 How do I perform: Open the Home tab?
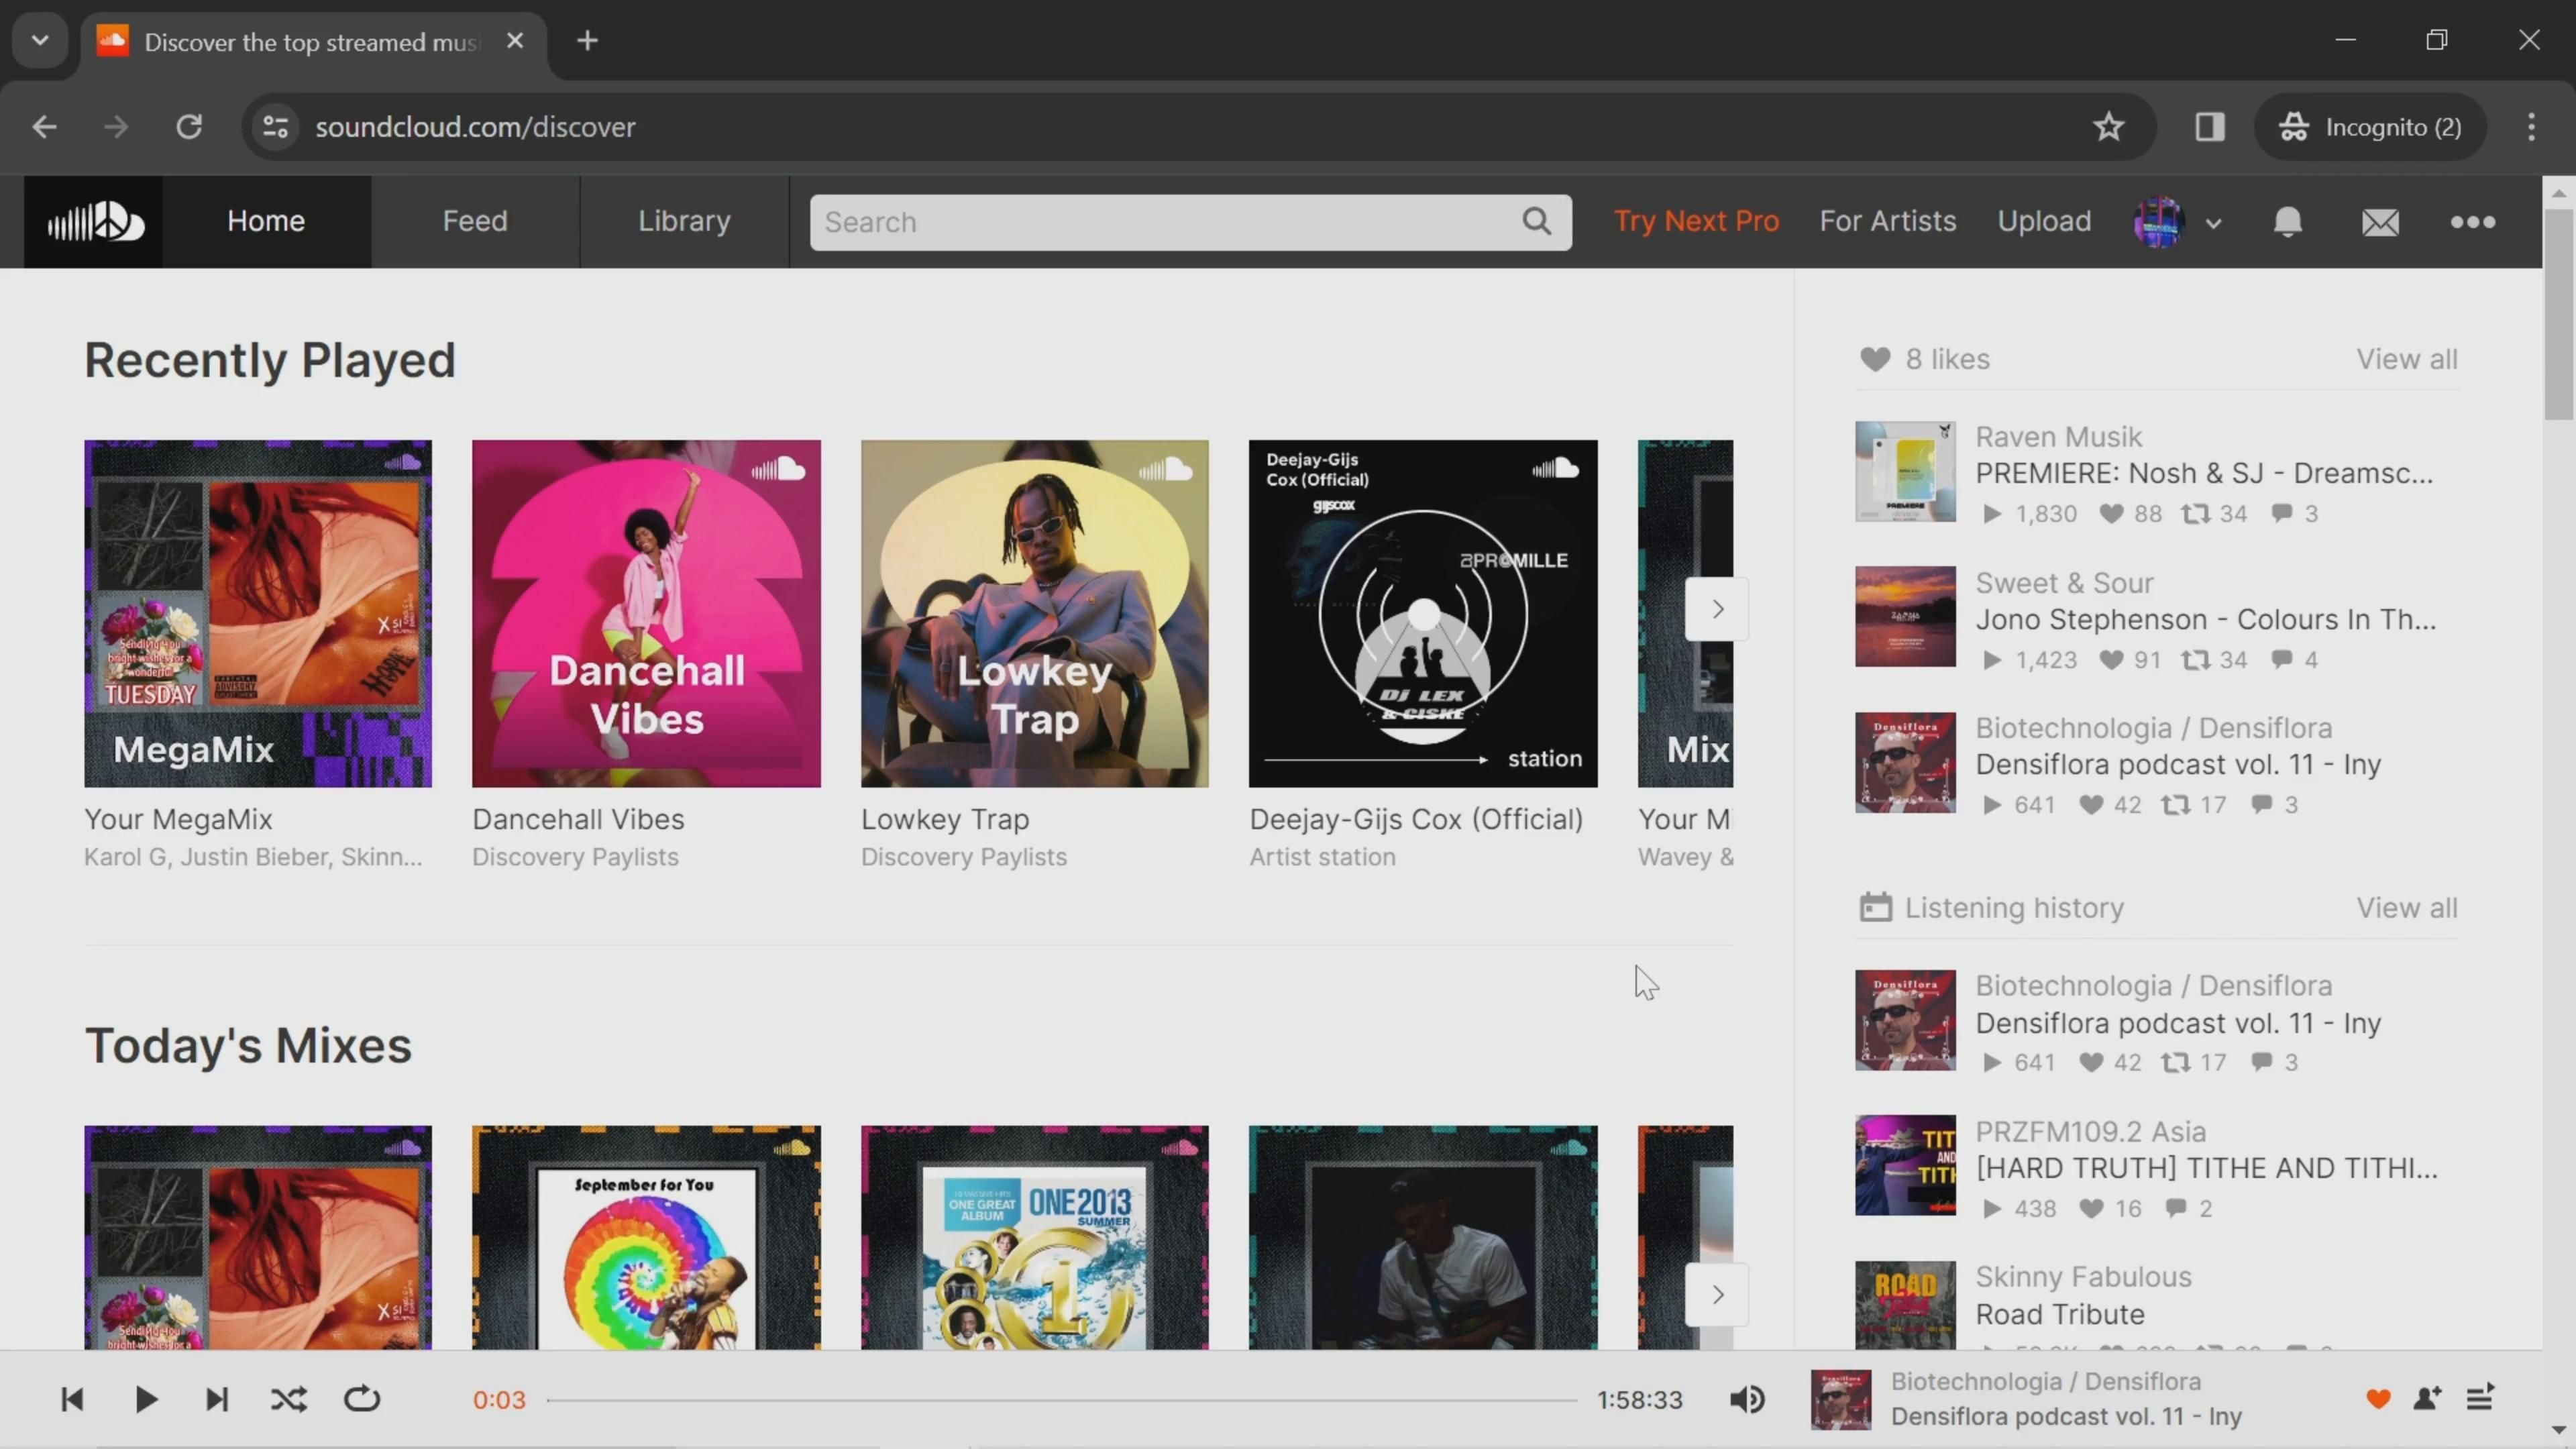tap(266, 219)
